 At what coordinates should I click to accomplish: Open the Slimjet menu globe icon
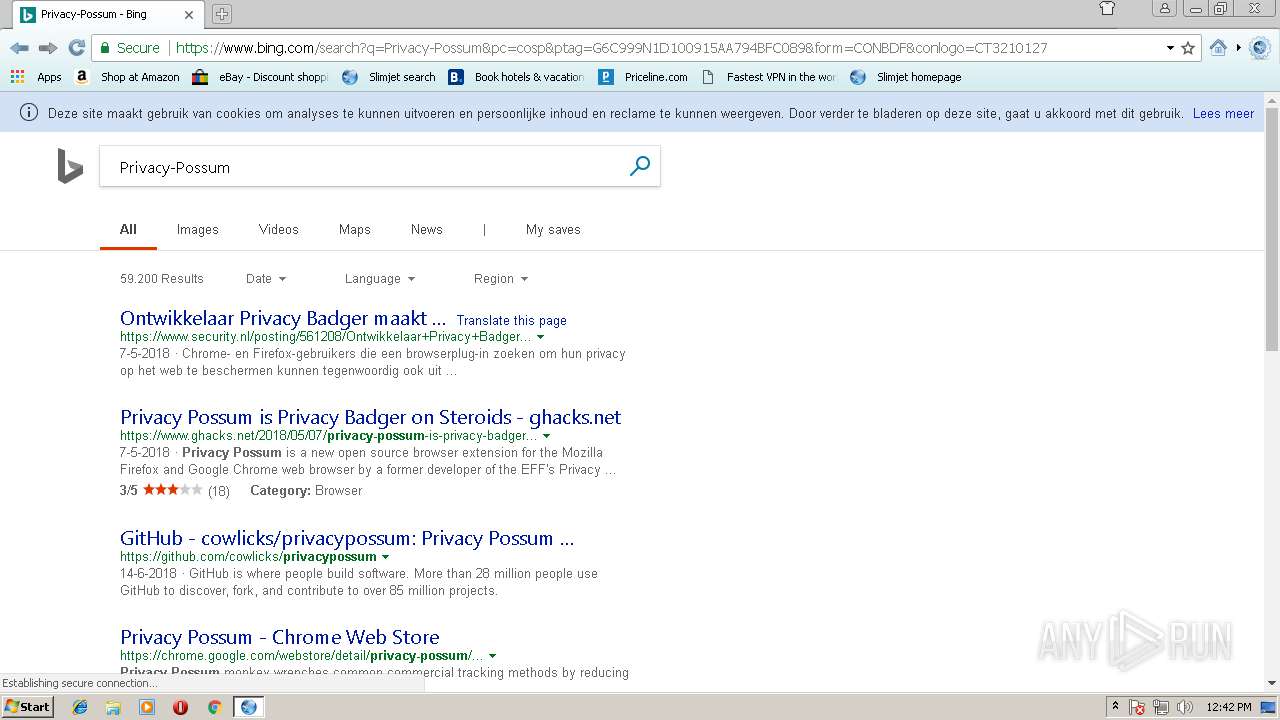click(x=1260, y=48)
